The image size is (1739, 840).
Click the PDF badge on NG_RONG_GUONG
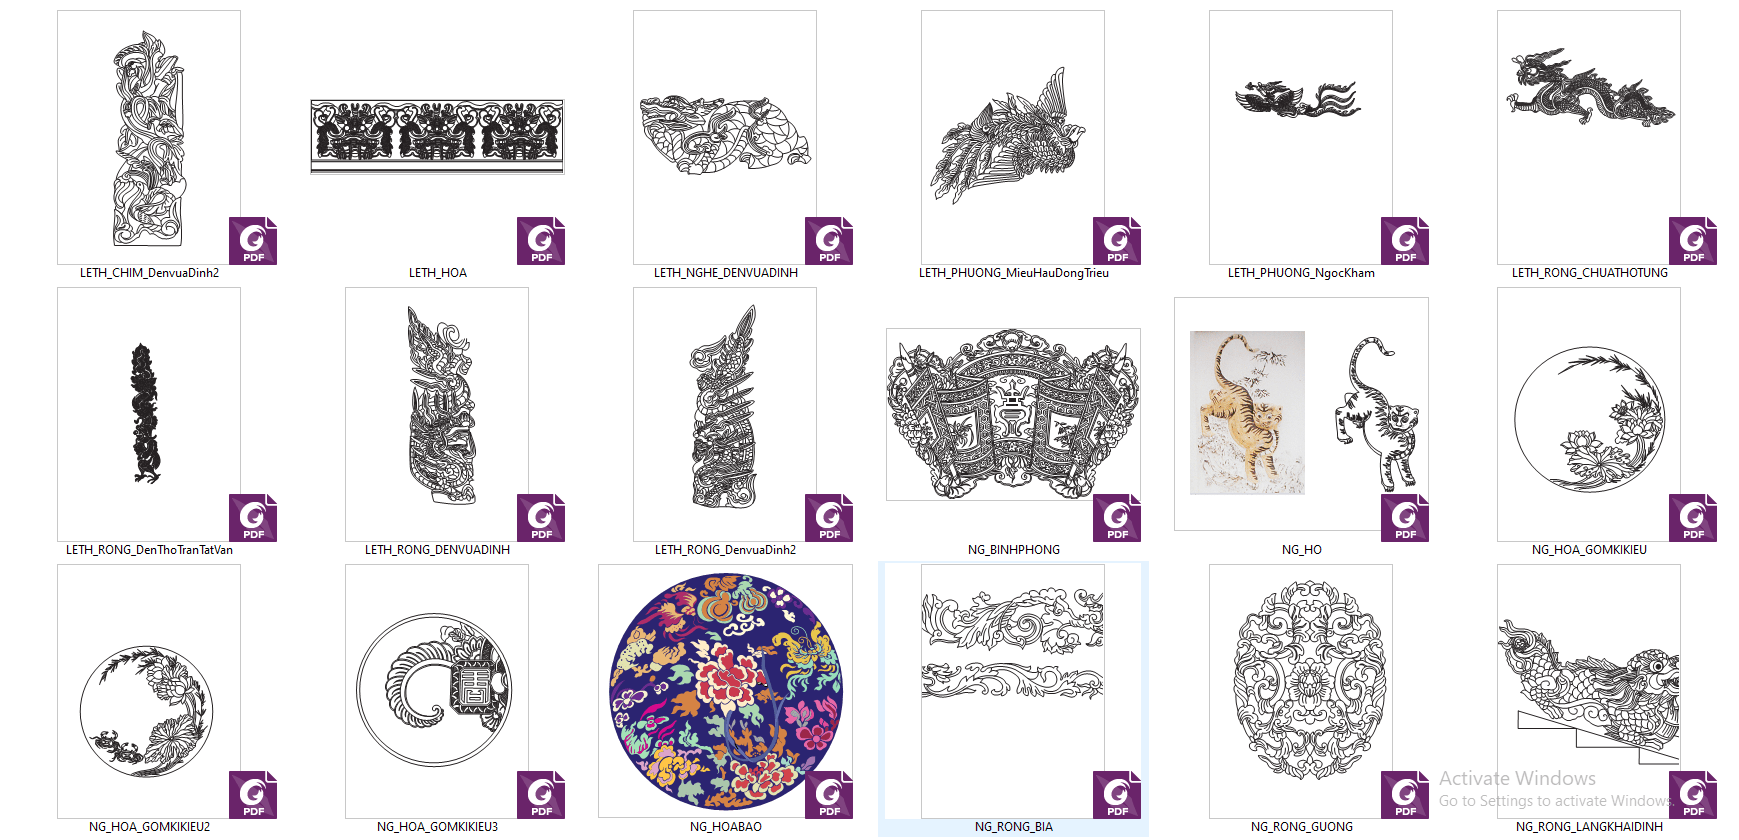[1405, 795]
